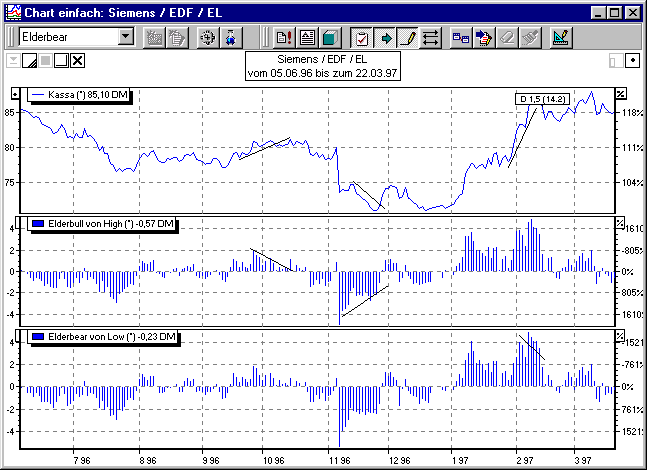Viewport: 647px width, 470px height.
Task: Click the double-arrow swap icon
Action: click(x=430, y=38)
